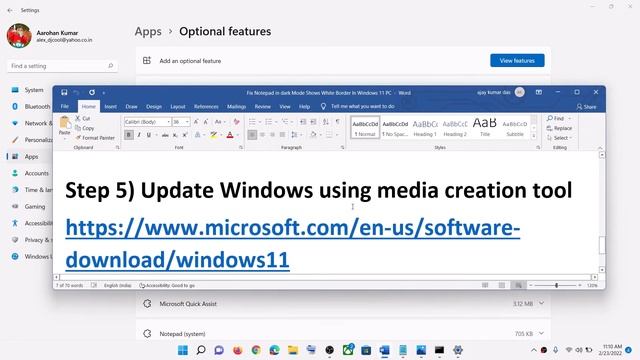Click the Find a setting search box
Screen dimensions: 640x360
click(62, 66)
